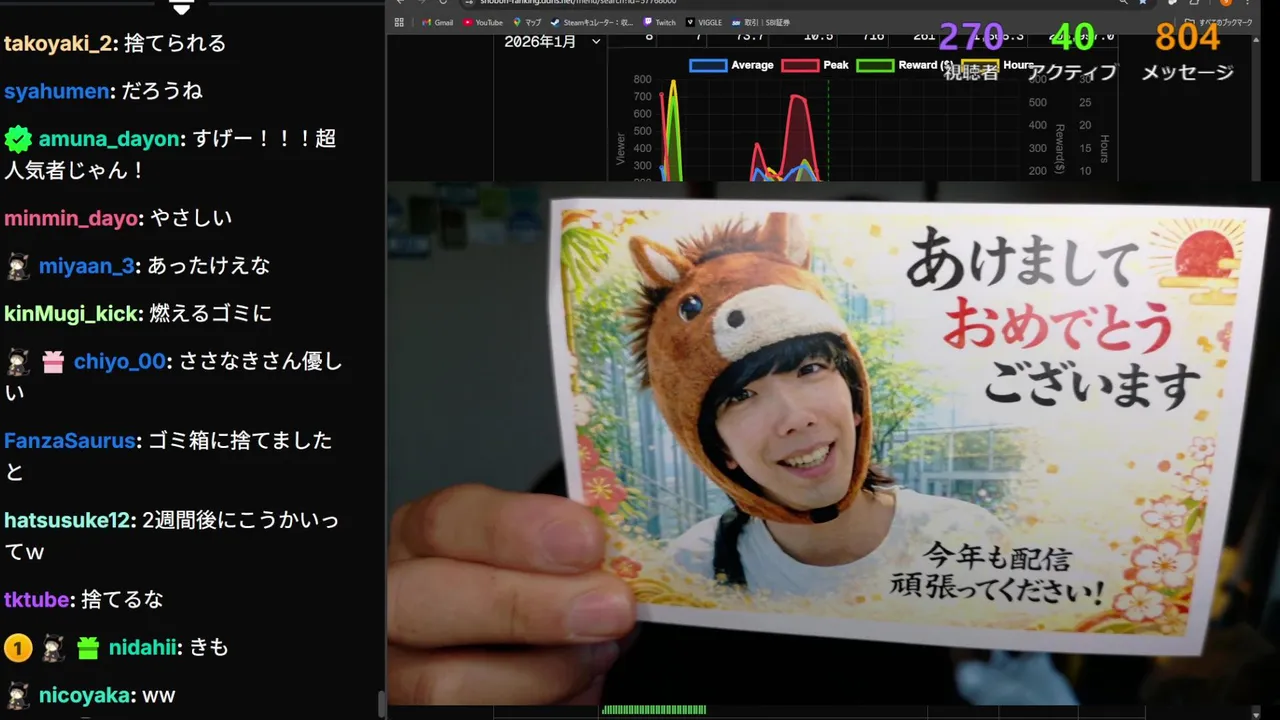This screenshot has height=720, width=1280.
Task: Click username amuna_dayon in chat
Action: point(109,139)
